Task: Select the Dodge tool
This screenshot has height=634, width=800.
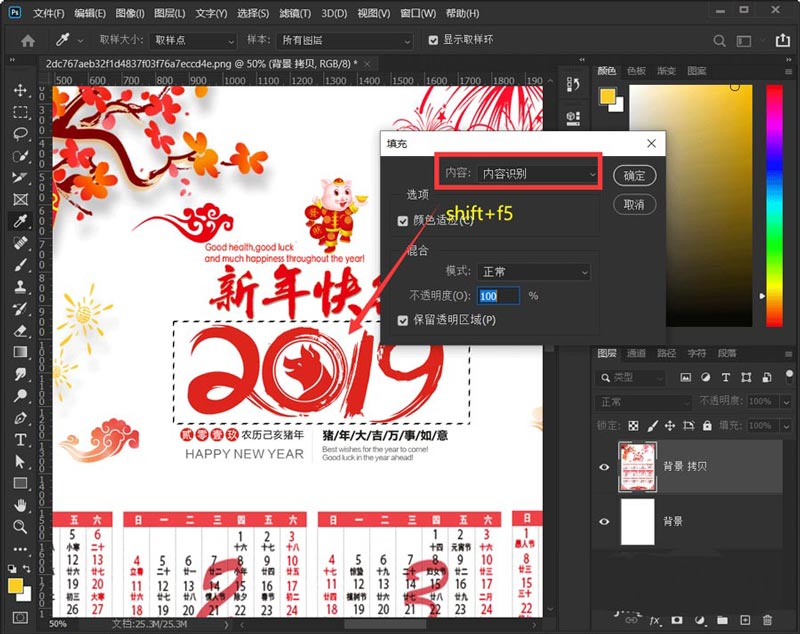Action: coord(20,396)
